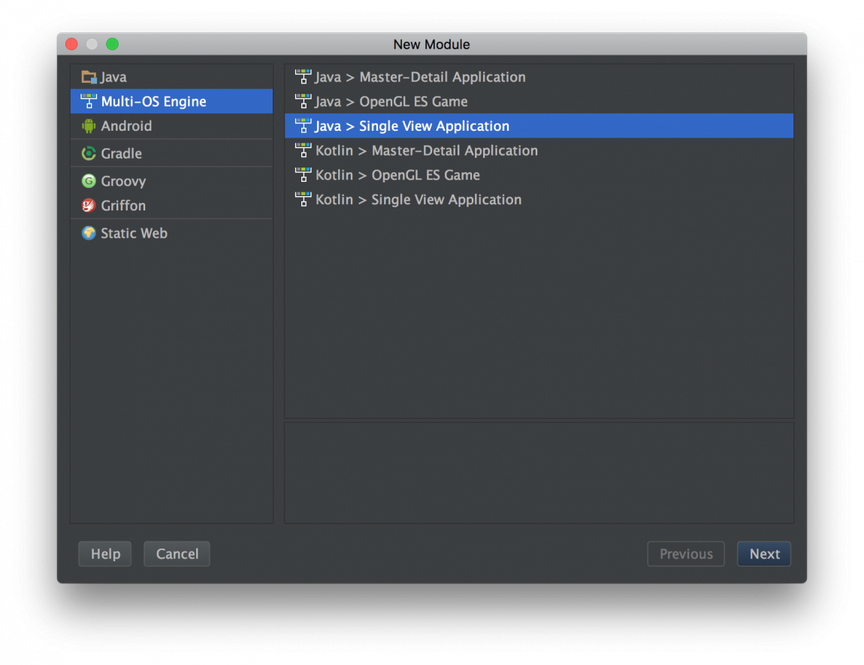Select the Java folder icon in sidebar
Image resolution: width=864 pixels, height=665 pixels.
(x=89, y=77)
